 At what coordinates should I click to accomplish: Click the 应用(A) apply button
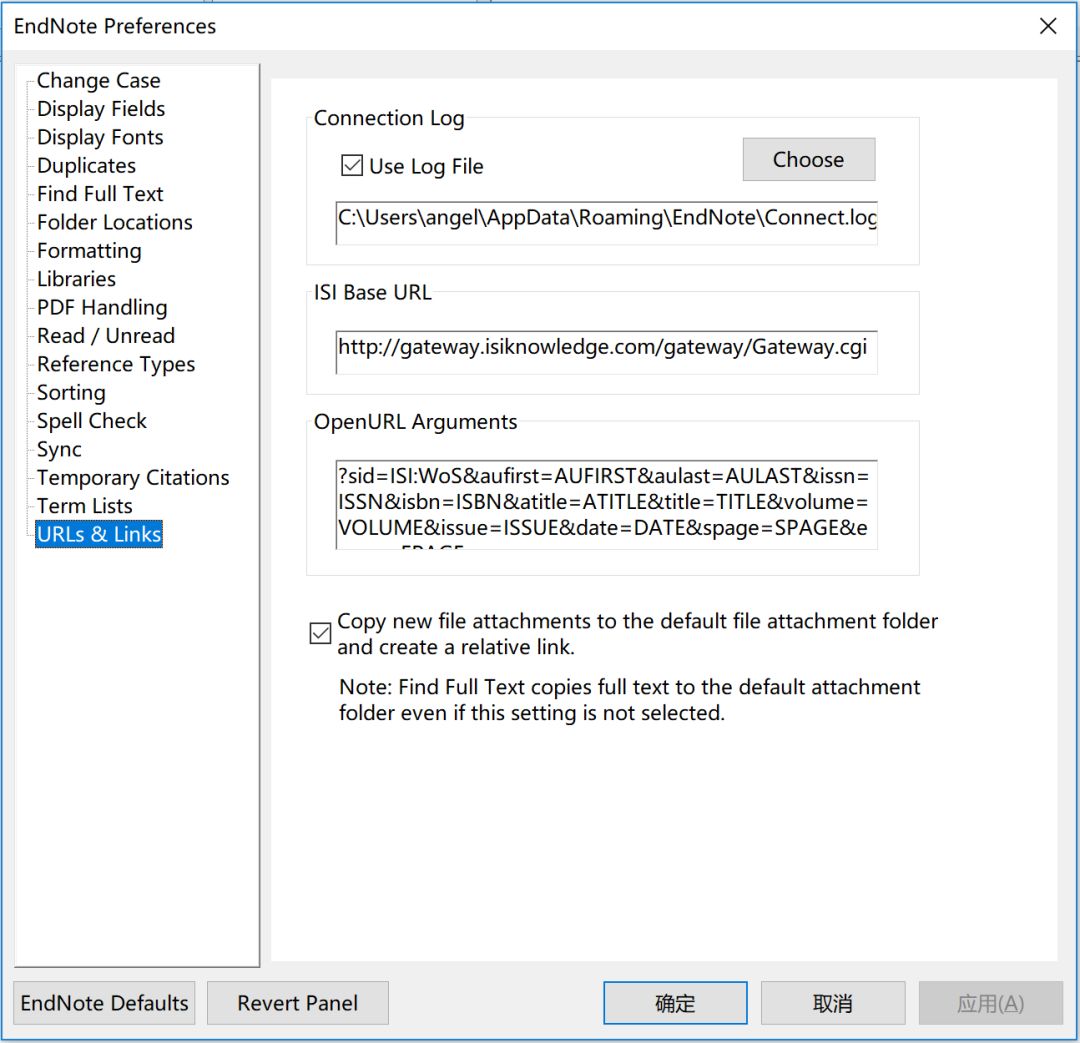[x=990, y=1003]
